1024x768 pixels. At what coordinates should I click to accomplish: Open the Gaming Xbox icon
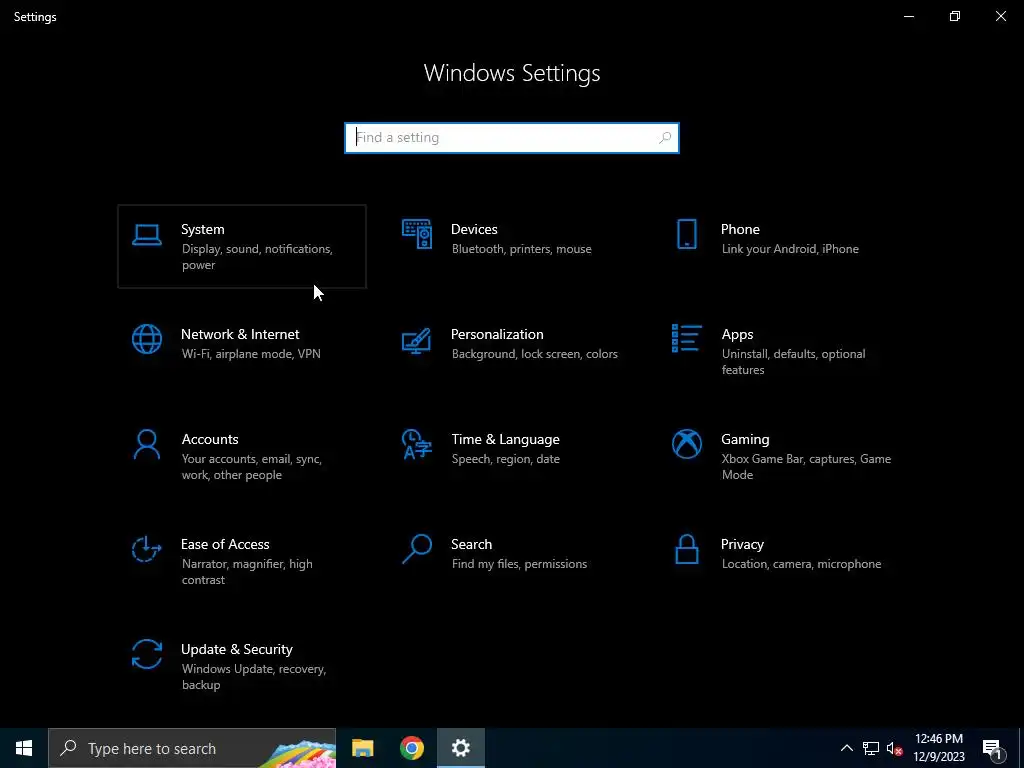[686, 444]
